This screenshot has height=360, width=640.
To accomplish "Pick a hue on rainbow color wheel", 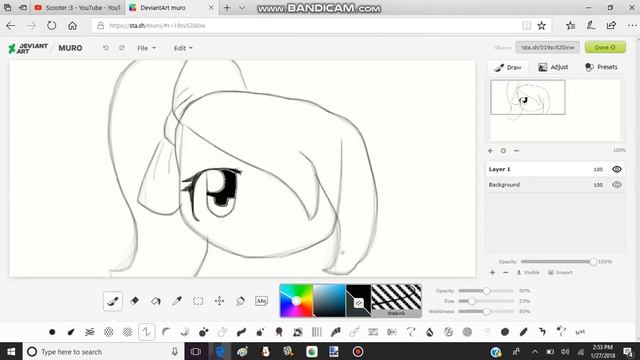I will point(296,301).
